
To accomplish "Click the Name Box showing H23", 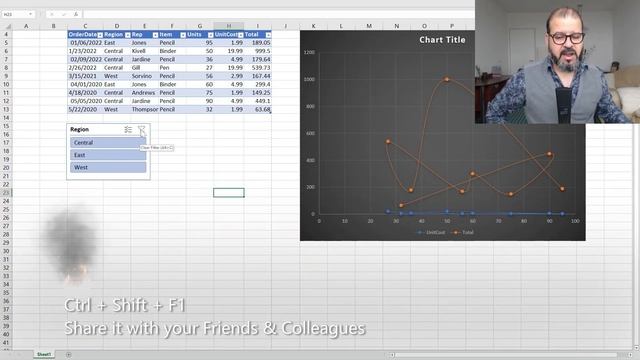I will (x=14, y=14).
